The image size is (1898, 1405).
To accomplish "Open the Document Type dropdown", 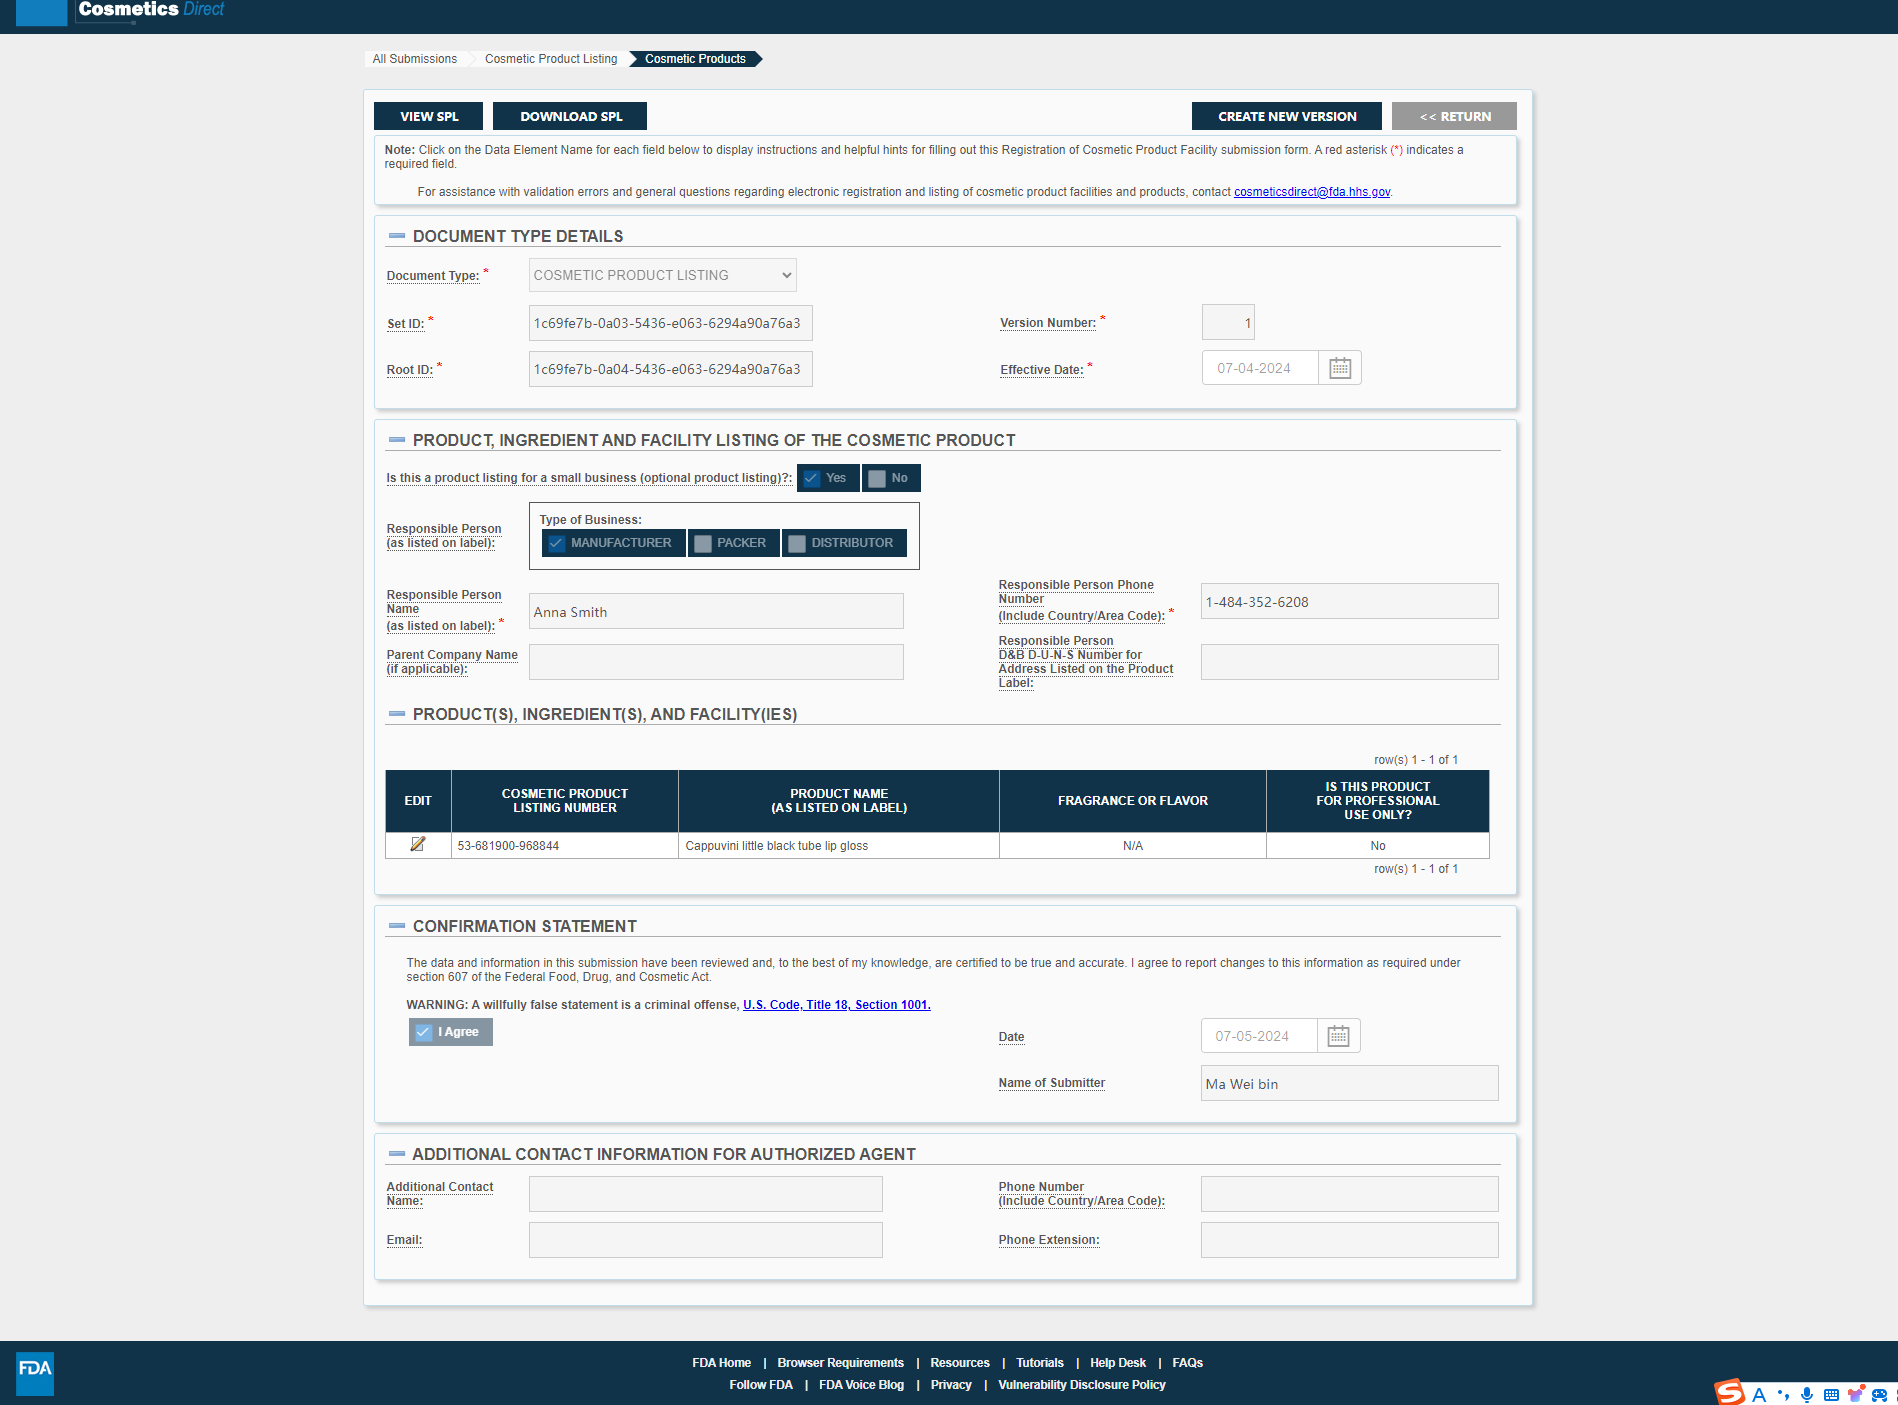I will (x=662, y=276).
